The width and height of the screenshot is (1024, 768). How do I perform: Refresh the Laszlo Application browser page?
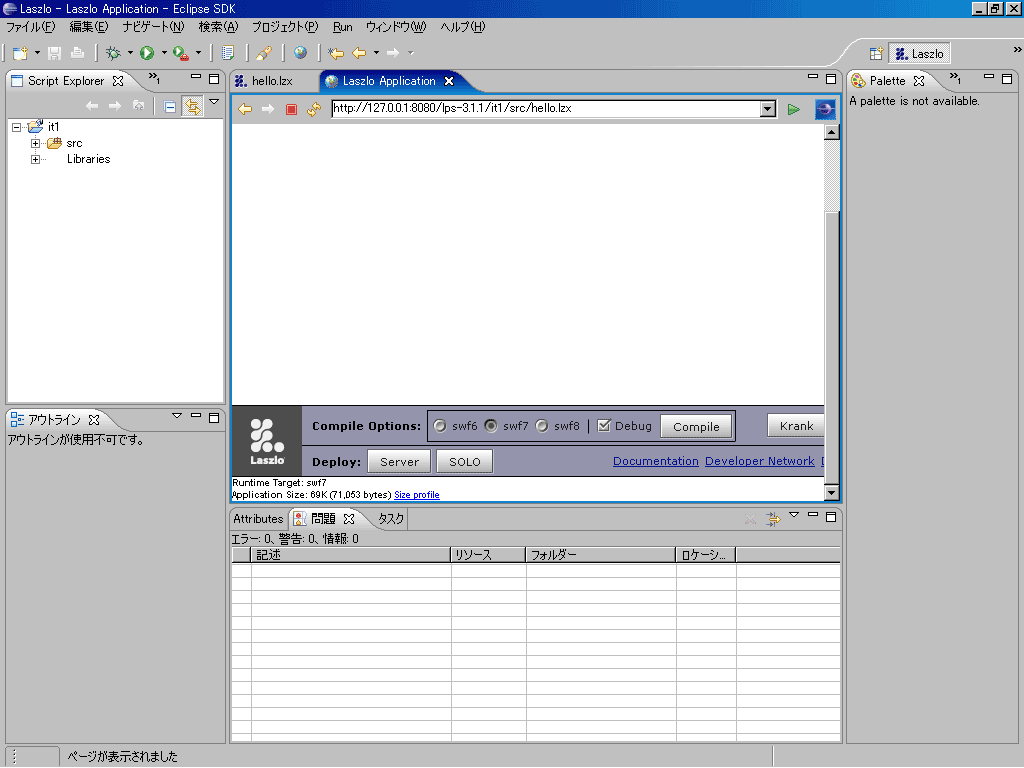pos(314,109)
